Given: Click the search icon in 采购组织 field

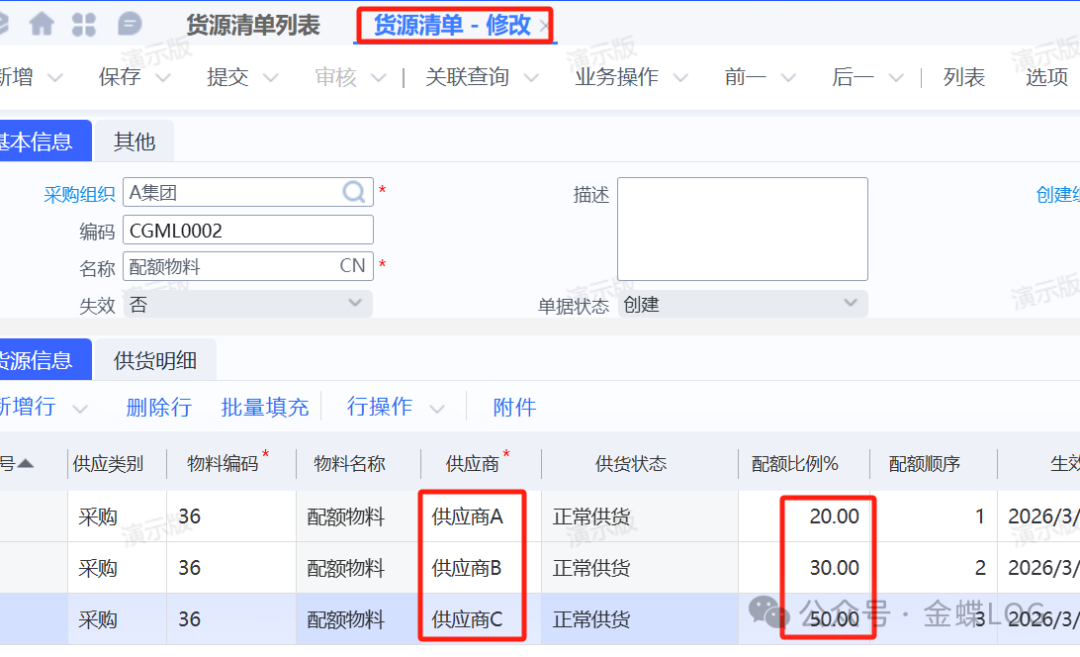Looking at the screenshot, I should 354,192.
